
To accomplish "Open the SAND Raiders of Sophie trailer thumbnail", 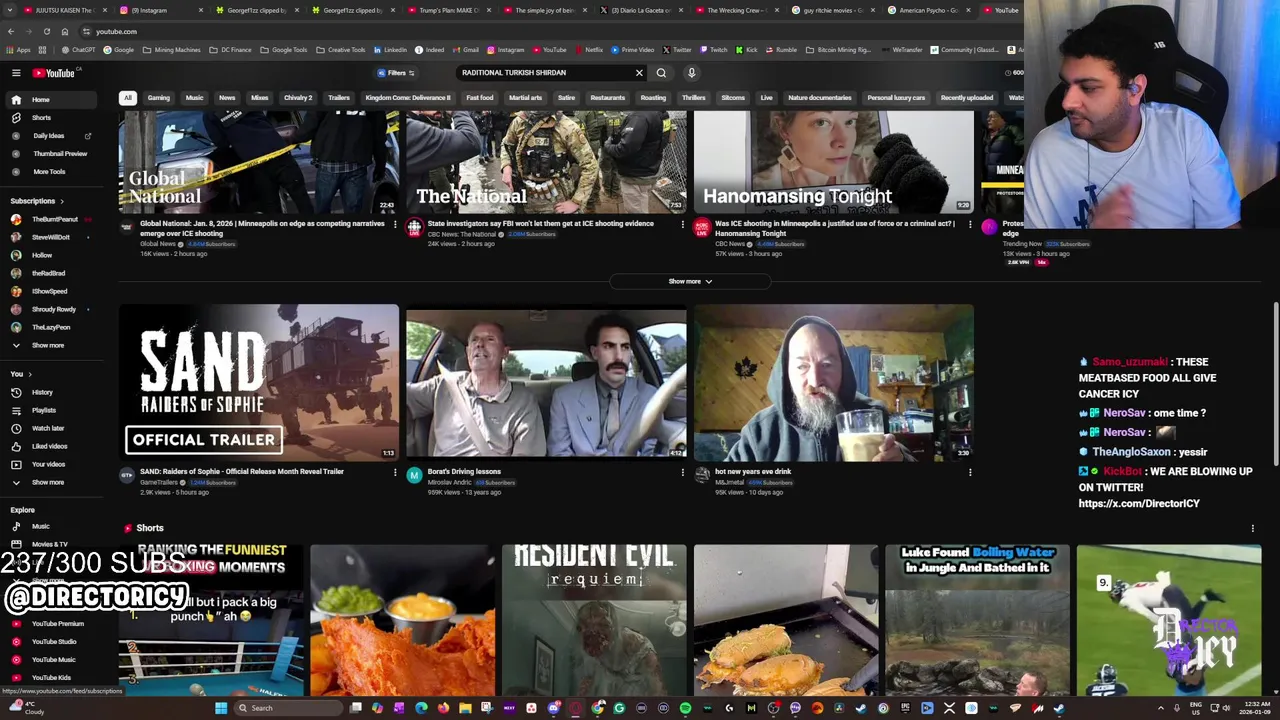I will pos(259,382).
